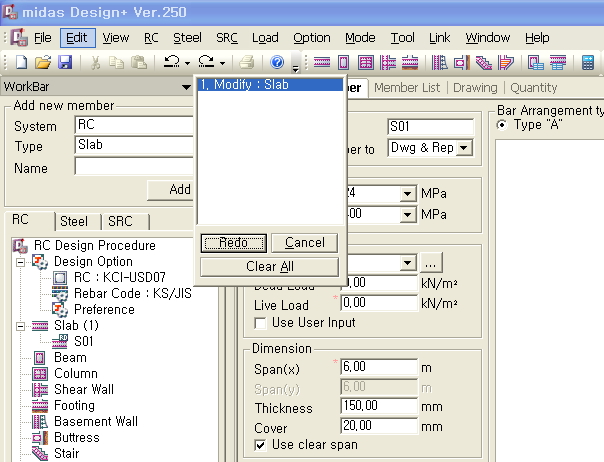The width and height of the screenshot is (604, 462).
Task: Click the toolbar options overflow arrow
Action: coord(295,69)
